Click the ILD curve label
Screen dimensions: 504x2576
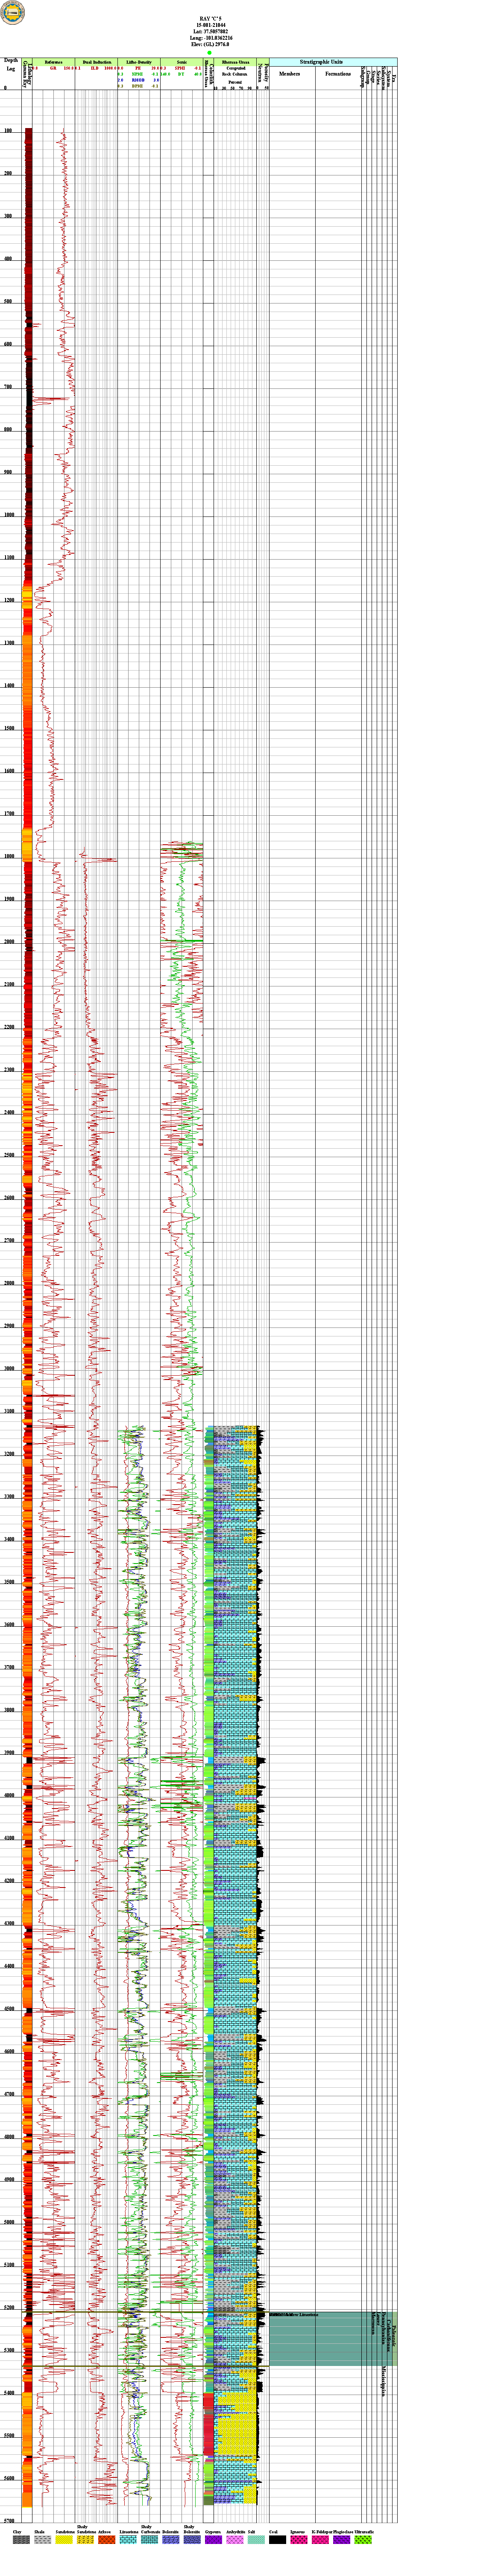point(95,68)
